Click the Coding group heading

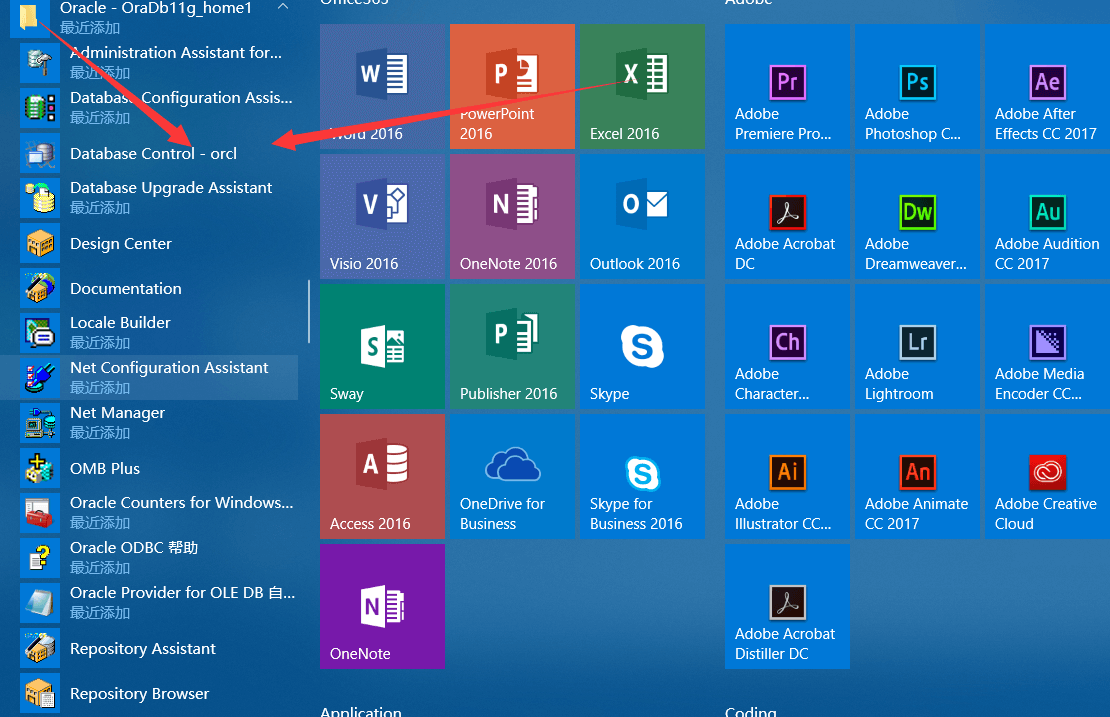(x=750, y=711)
